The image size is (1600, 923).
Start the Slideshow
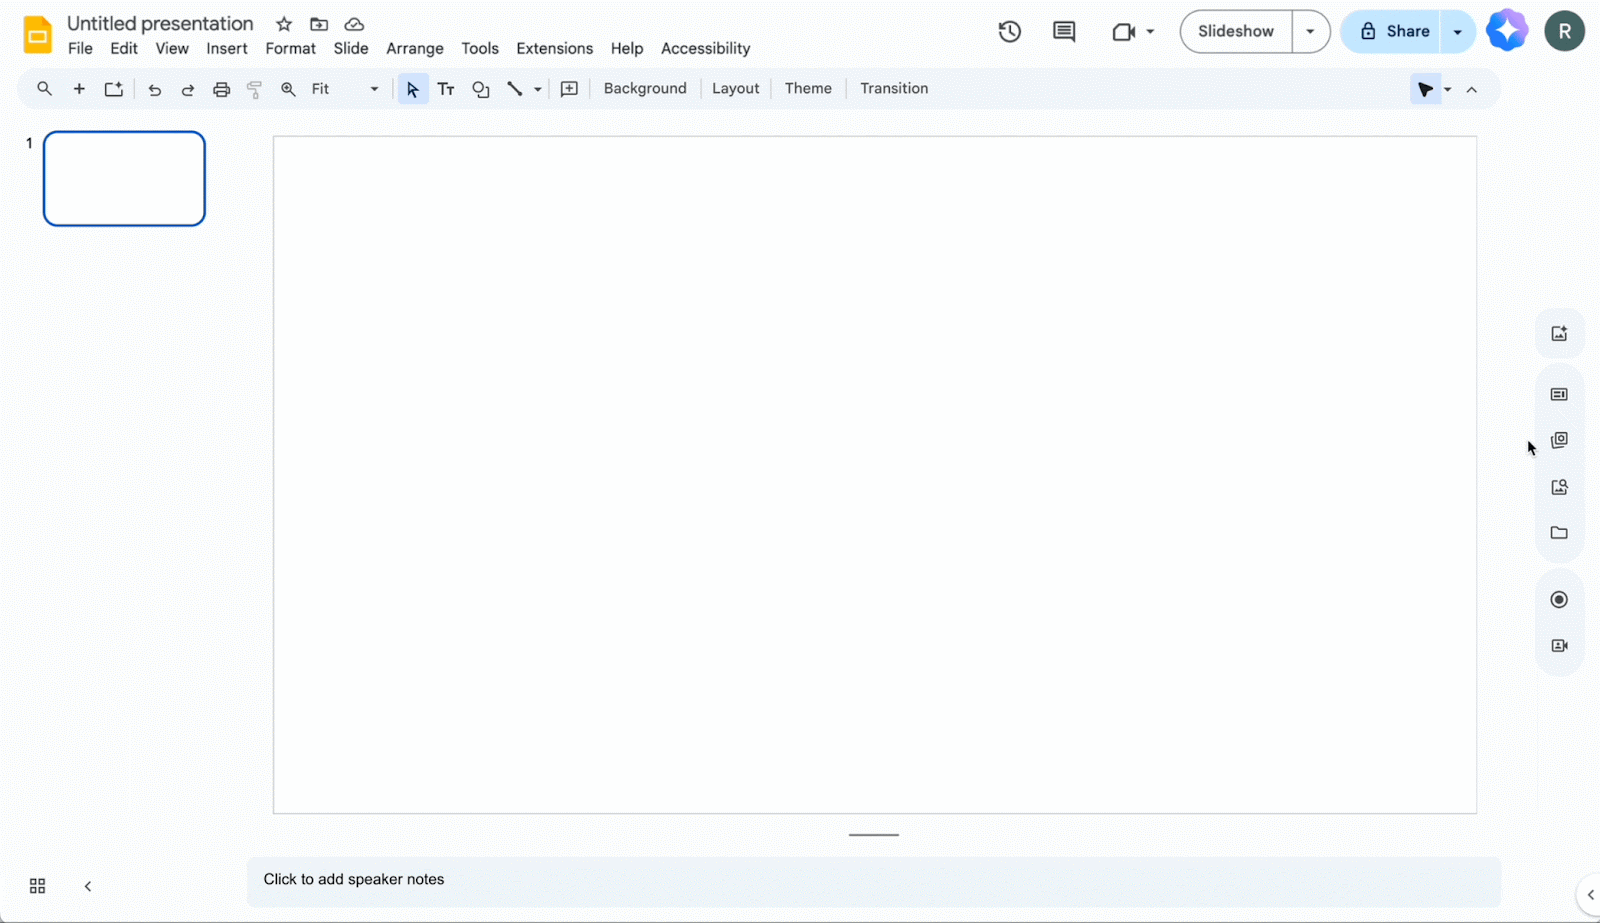[1235, 31]
